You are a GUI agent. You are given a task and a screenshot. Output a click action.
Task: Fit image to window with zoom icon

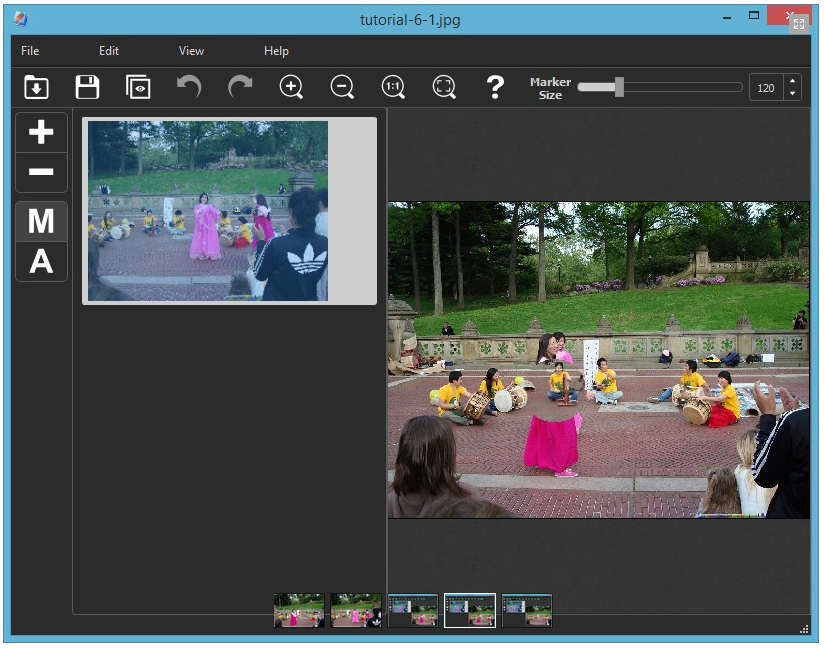tap(444, 87)
